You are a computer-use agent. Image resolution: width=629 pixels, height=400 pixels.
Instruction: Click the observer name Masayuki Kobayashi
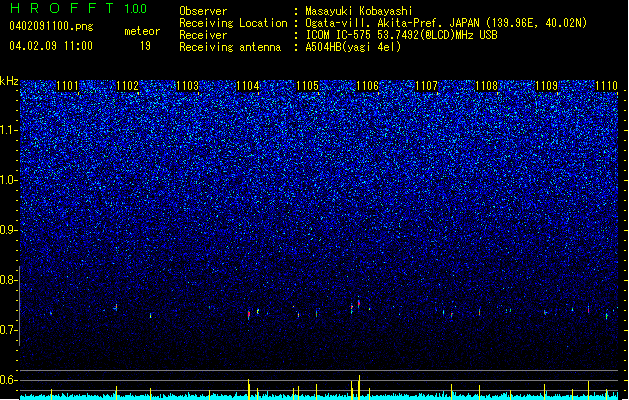tap(359, 11)
